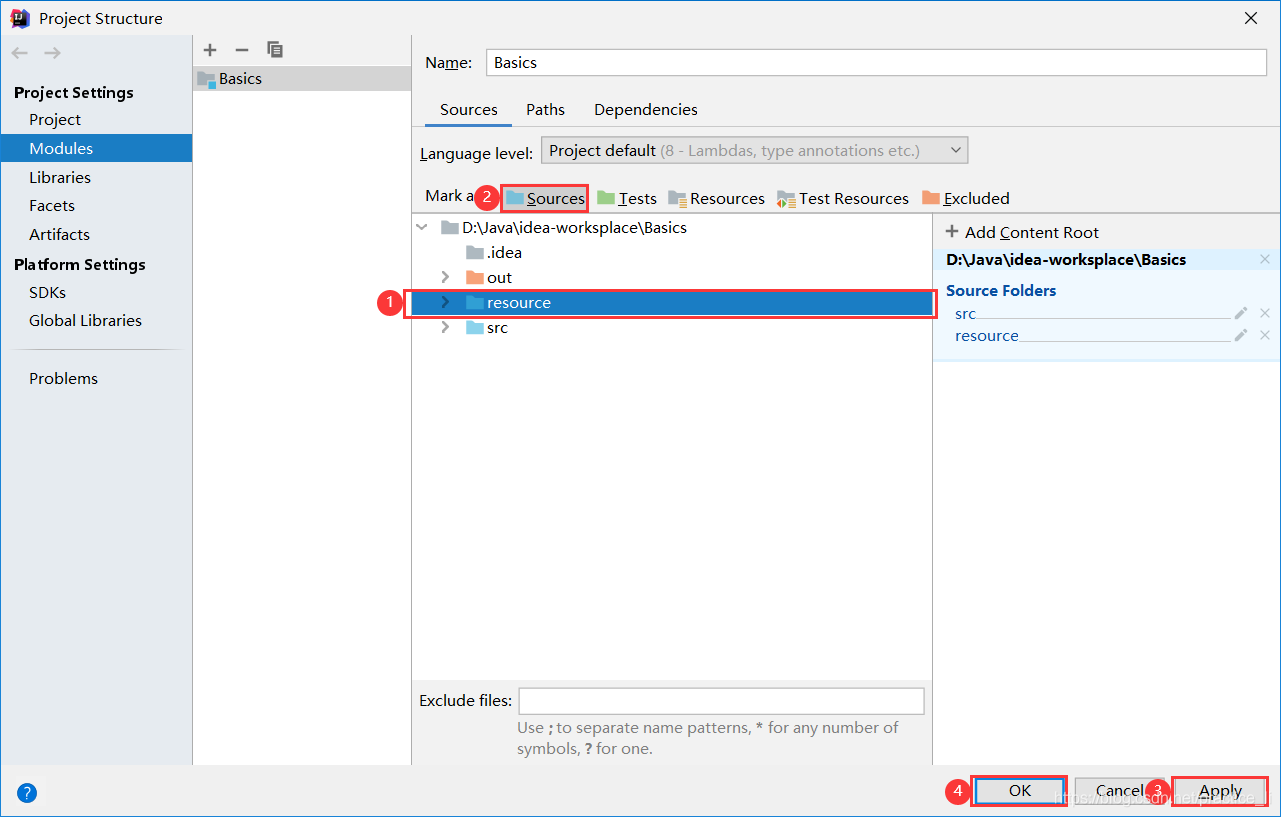Mark selected folder as Tests
The image size is (1281, 817).
pyautogui.click(x=627, y=198)
